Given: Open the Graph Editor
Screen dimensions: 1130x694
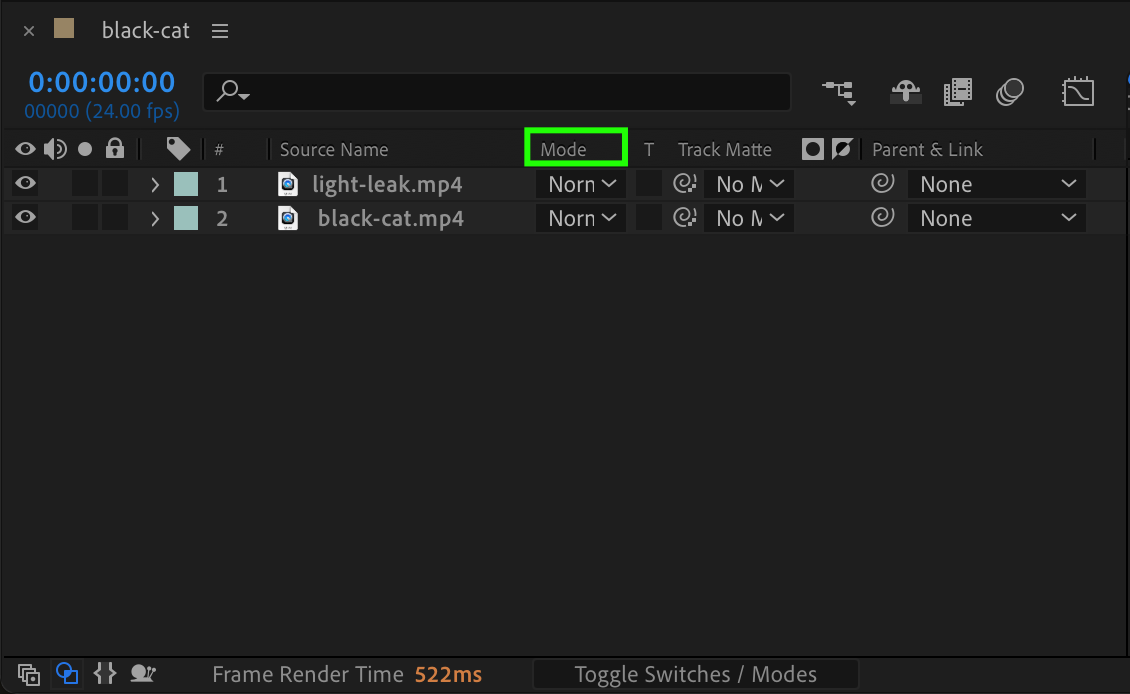Looking at the screenshot, I should click(1077, 92).
